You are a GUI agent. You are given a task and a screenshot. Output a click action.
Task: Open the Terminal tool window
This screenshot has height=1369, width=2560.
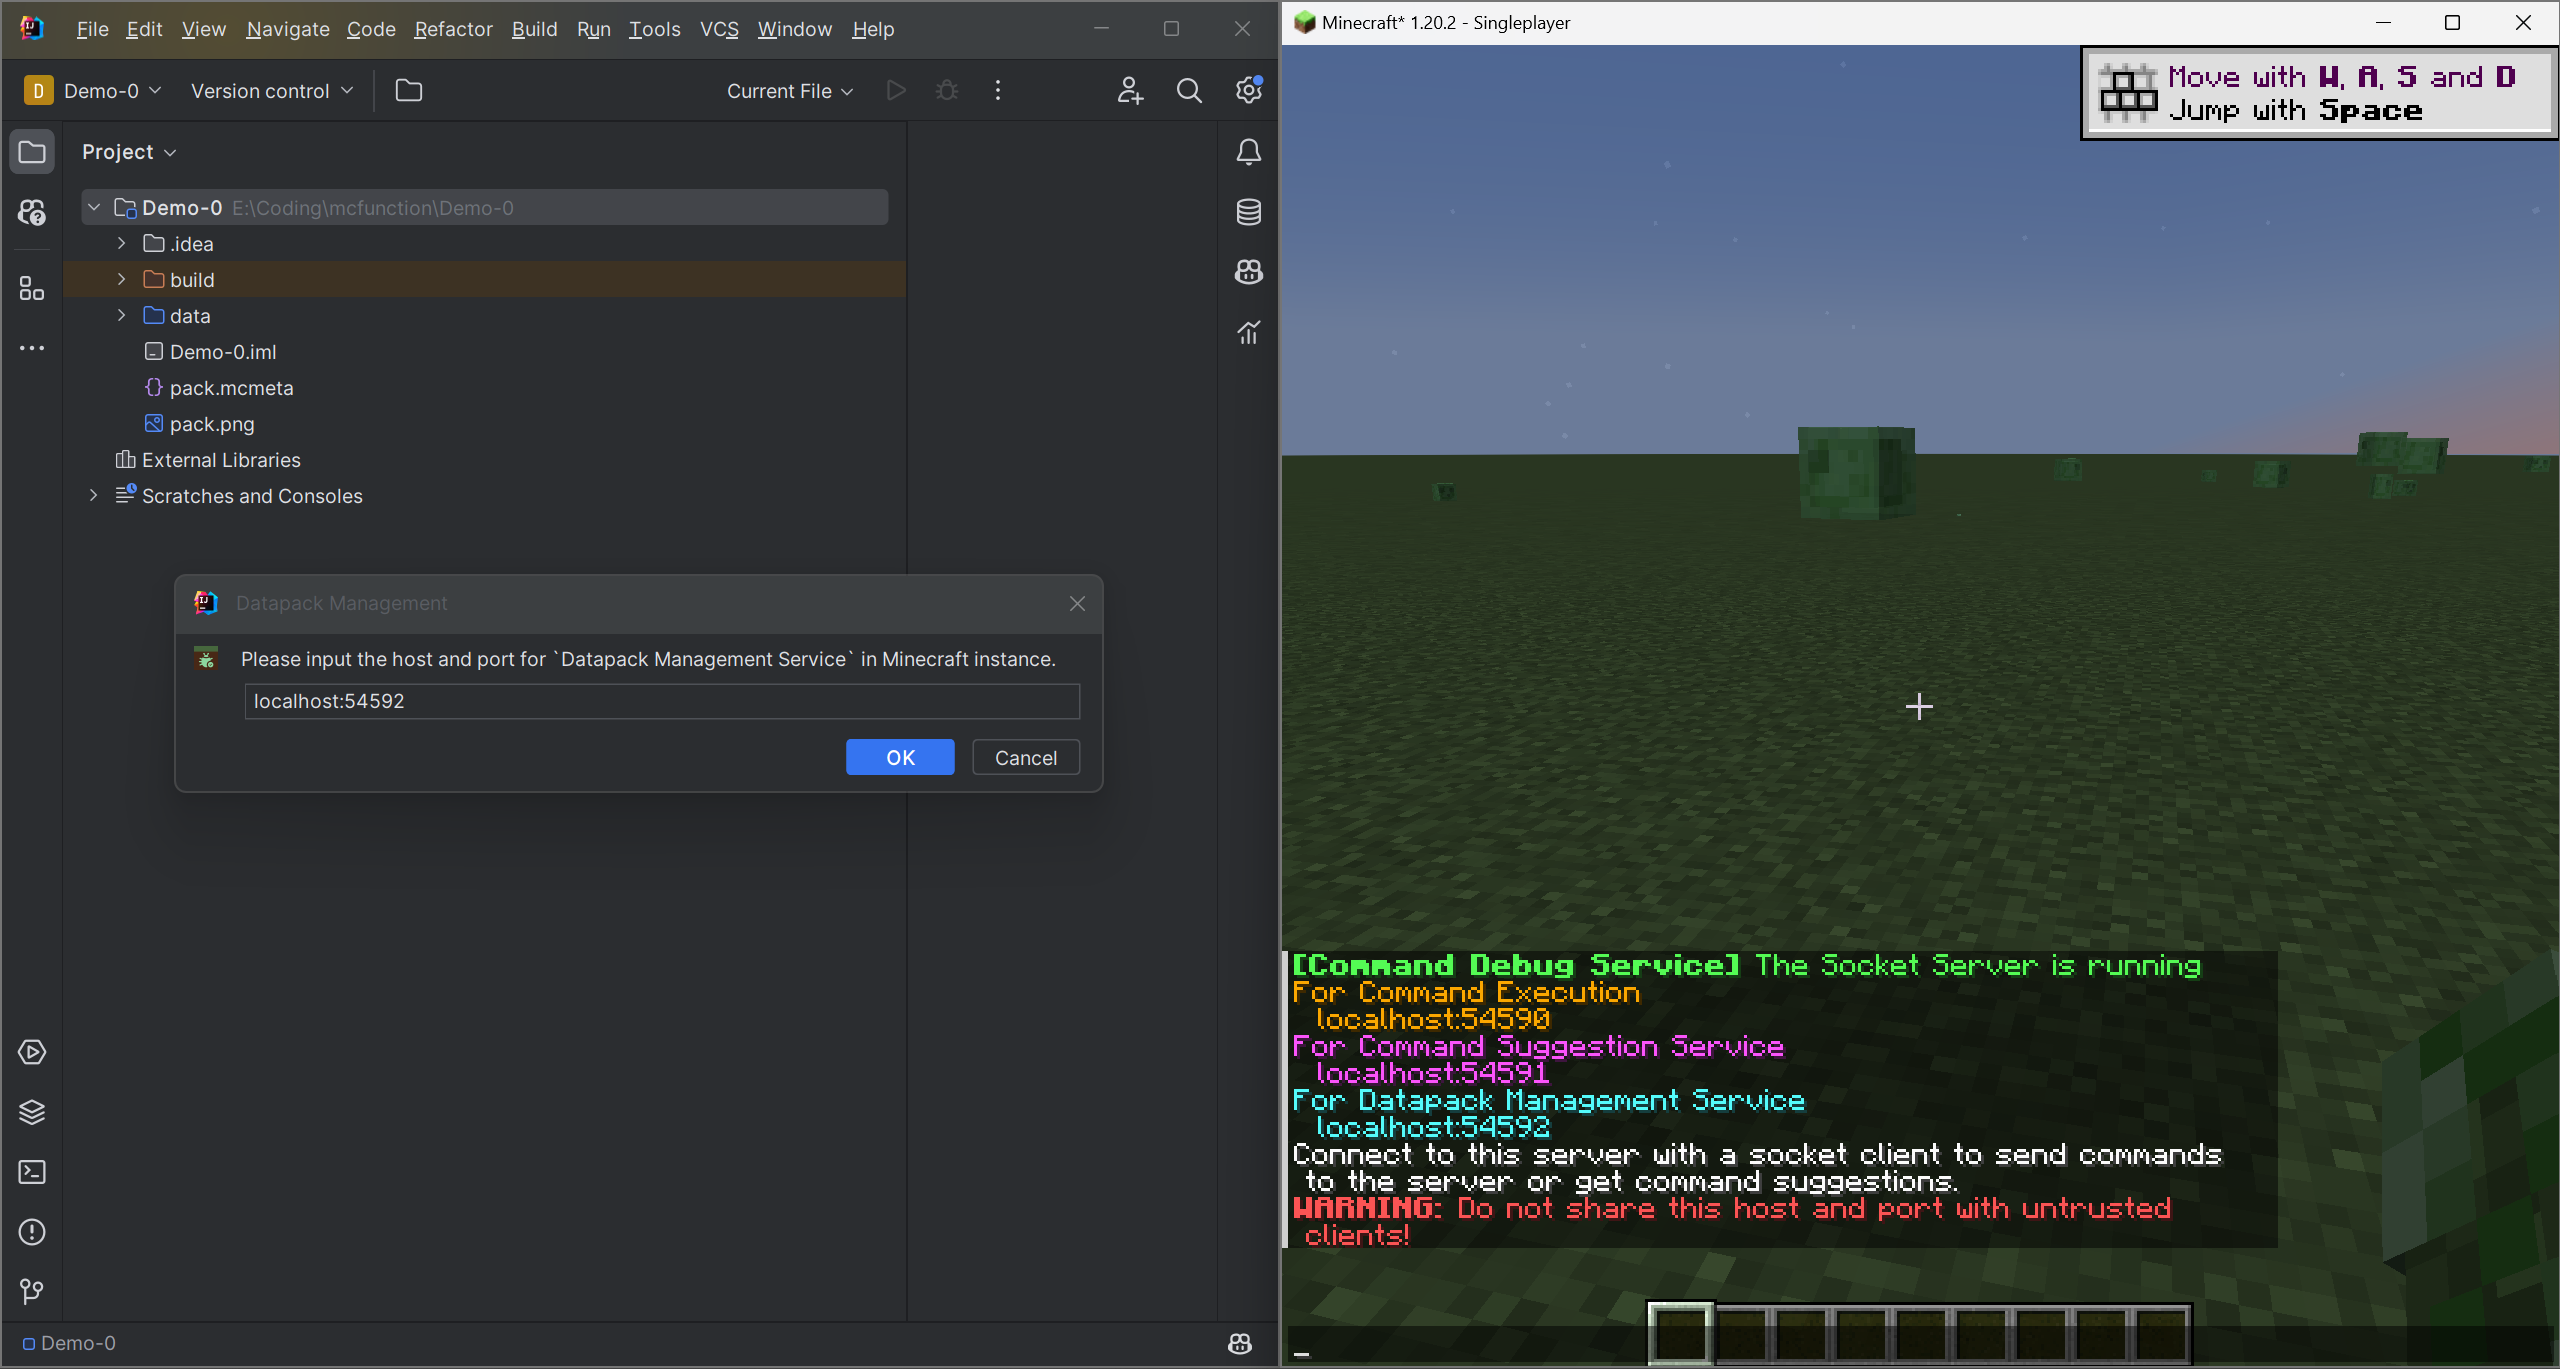(32, 1172)
